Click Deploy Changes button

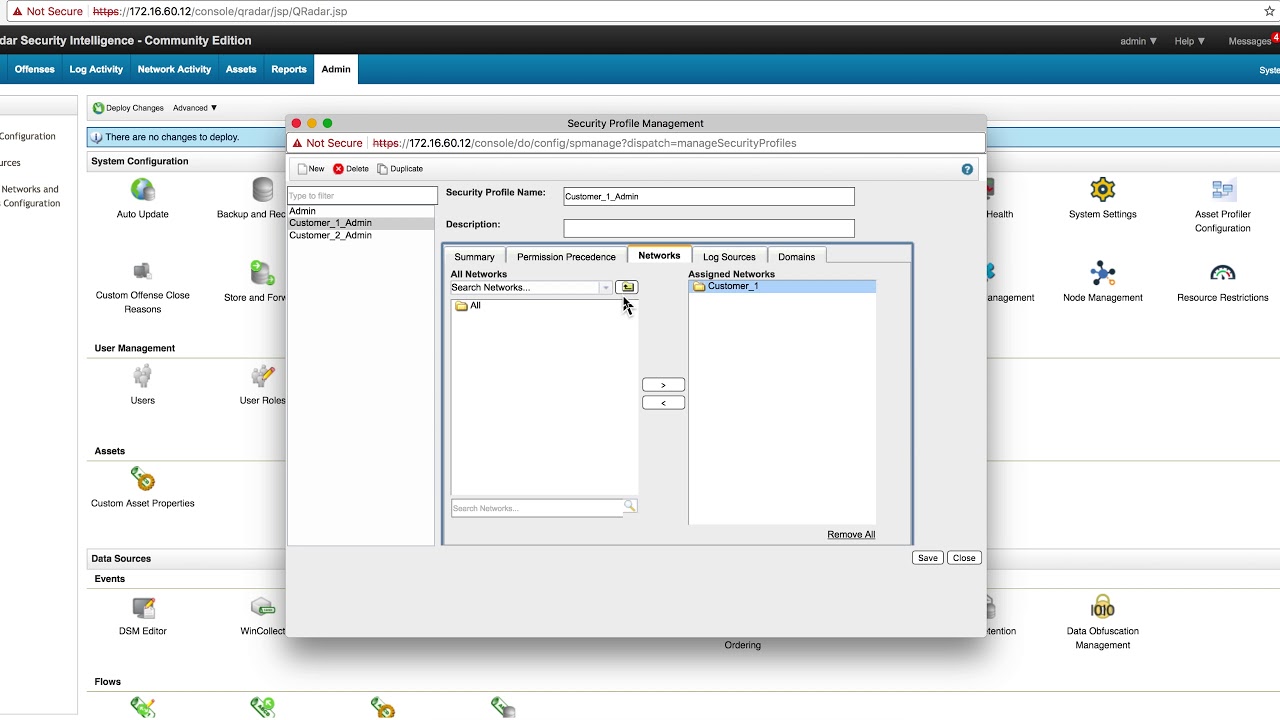point(128,108)
